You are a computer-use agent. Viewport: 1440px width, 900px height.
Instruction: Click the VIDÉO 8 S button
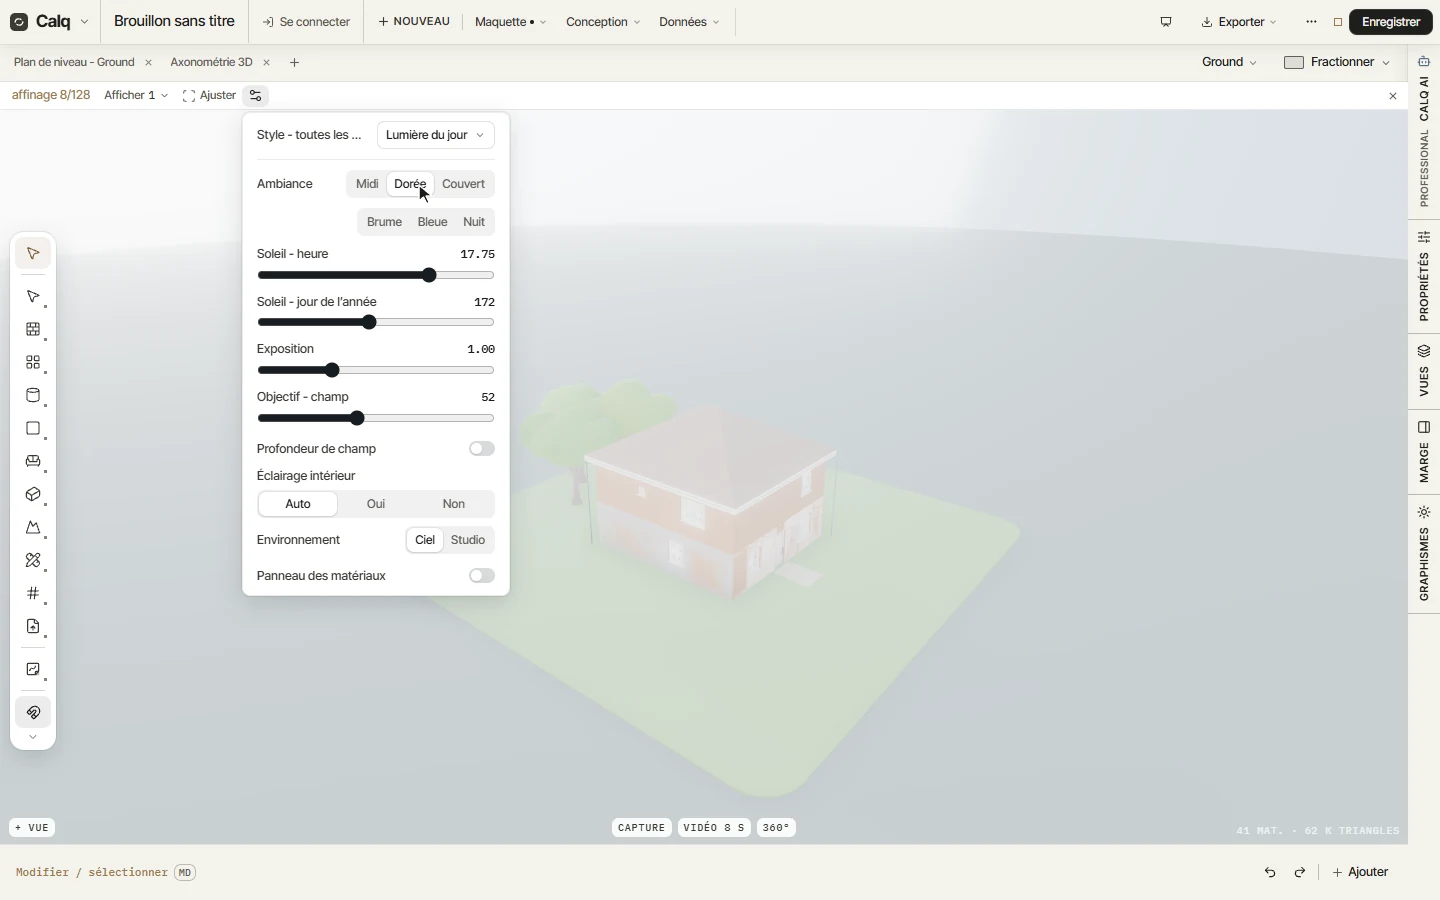point(714,828)
